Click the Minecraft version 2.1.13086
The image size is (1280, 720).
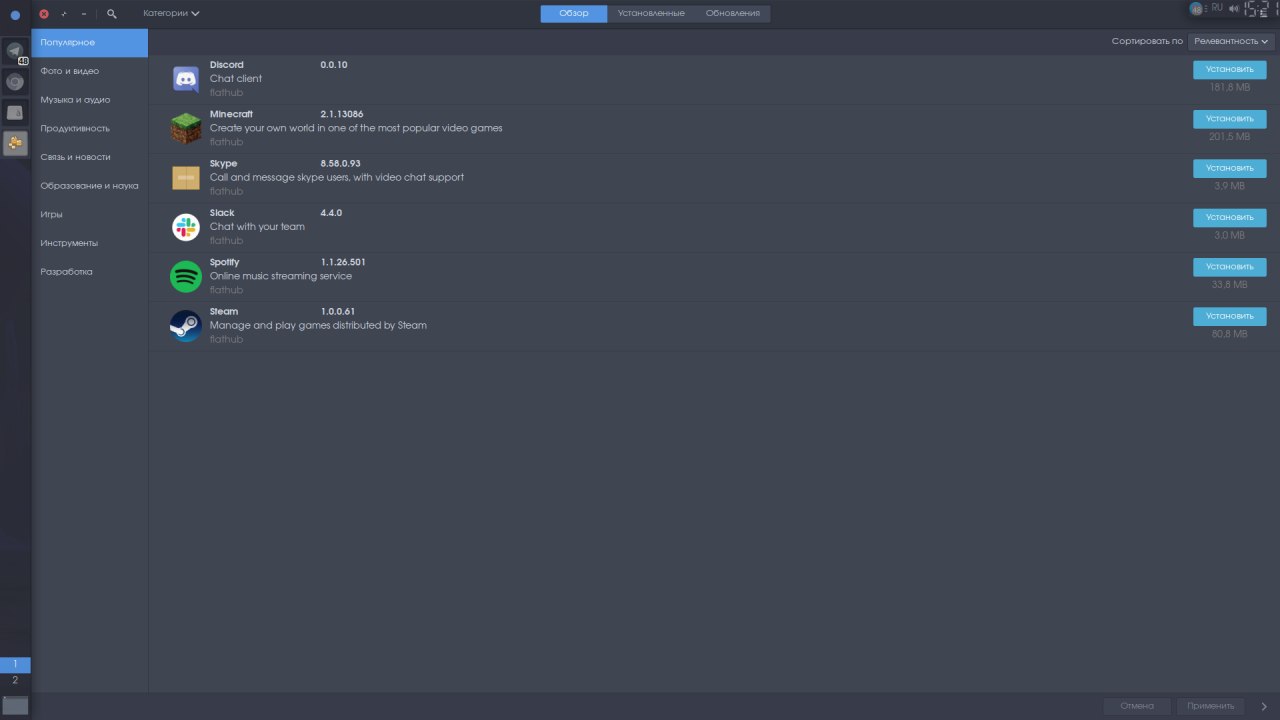click(342, 114)
